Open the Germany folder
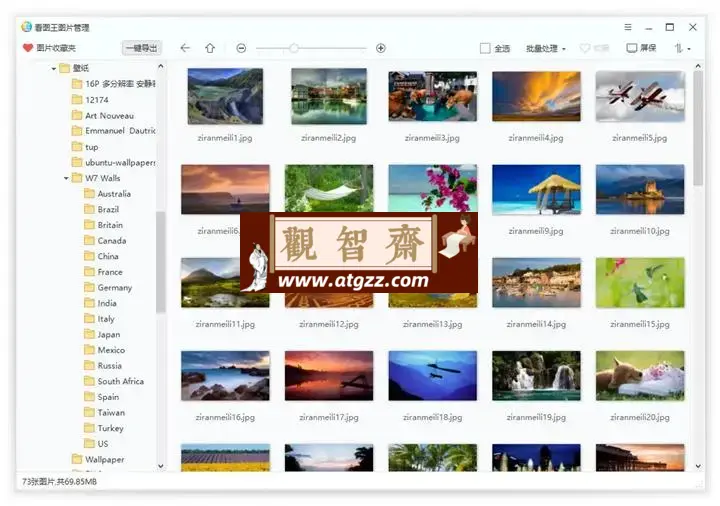The width and height of the screenshot is (720, 506). pyautogui.click(x=108, y=287)
